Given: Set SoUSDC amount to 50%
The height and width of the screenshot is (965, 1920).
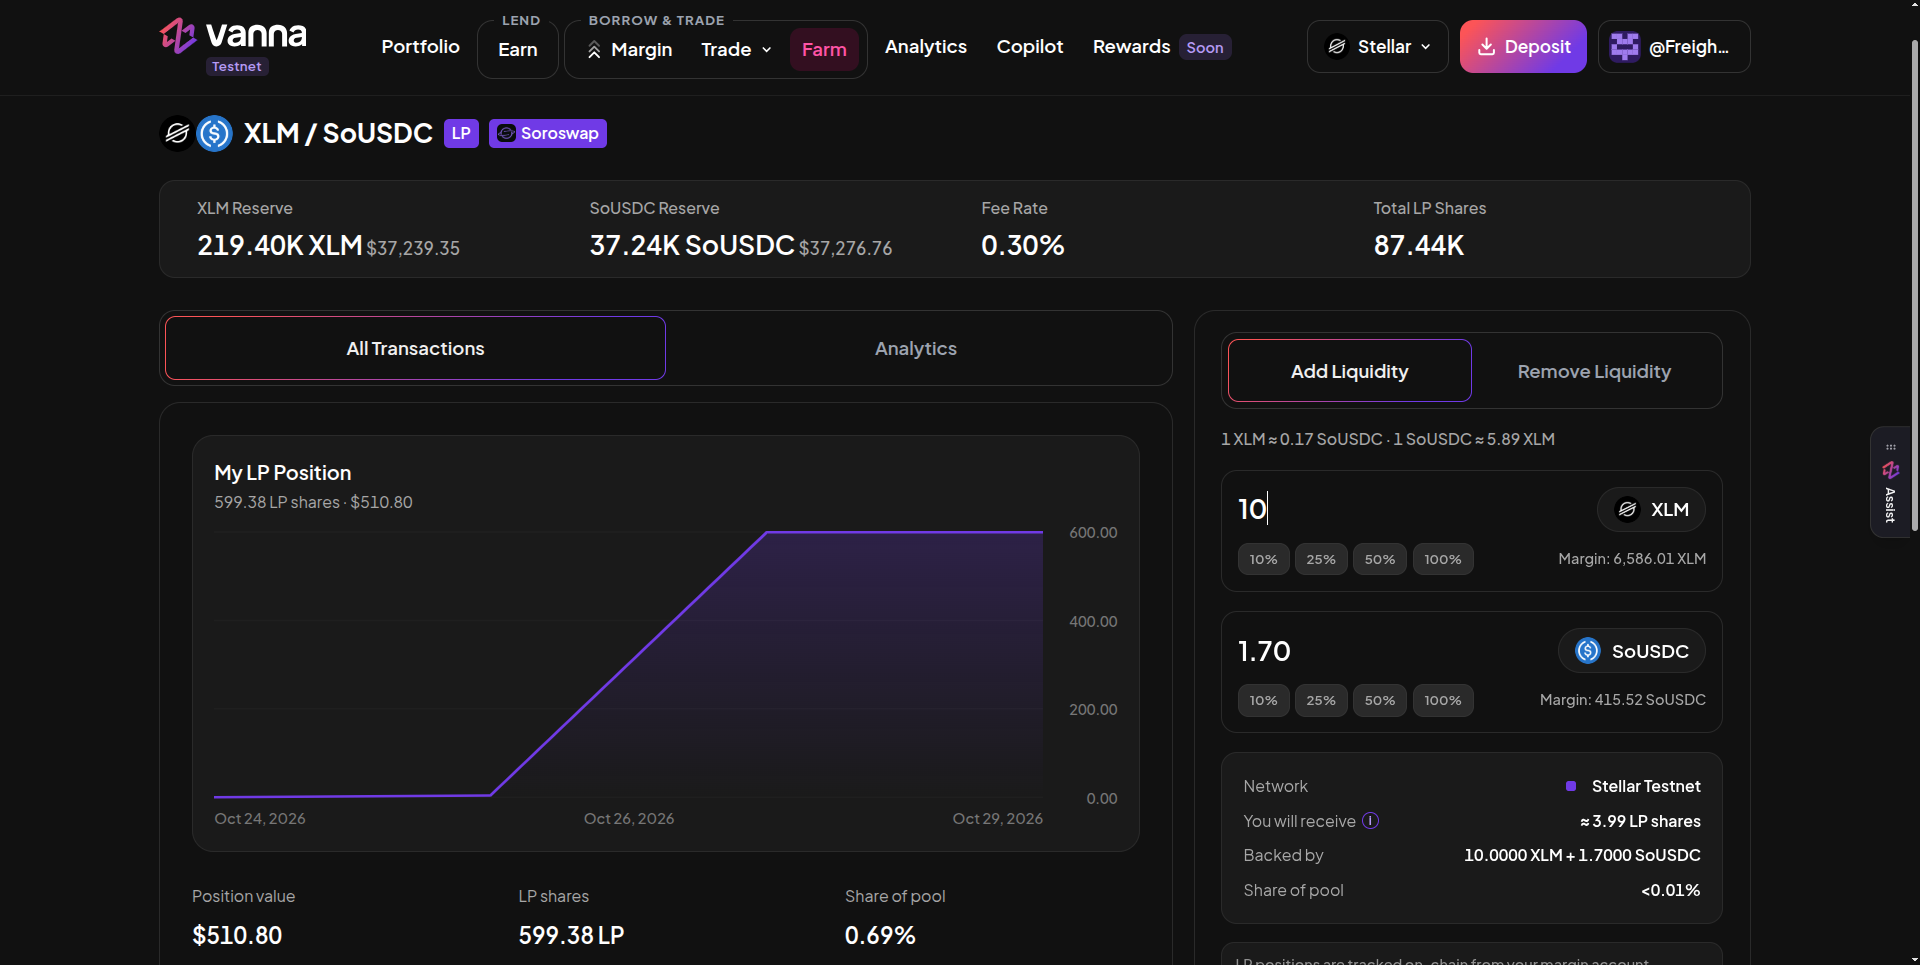Looking at the screenshot, I should pos(1380,701).
